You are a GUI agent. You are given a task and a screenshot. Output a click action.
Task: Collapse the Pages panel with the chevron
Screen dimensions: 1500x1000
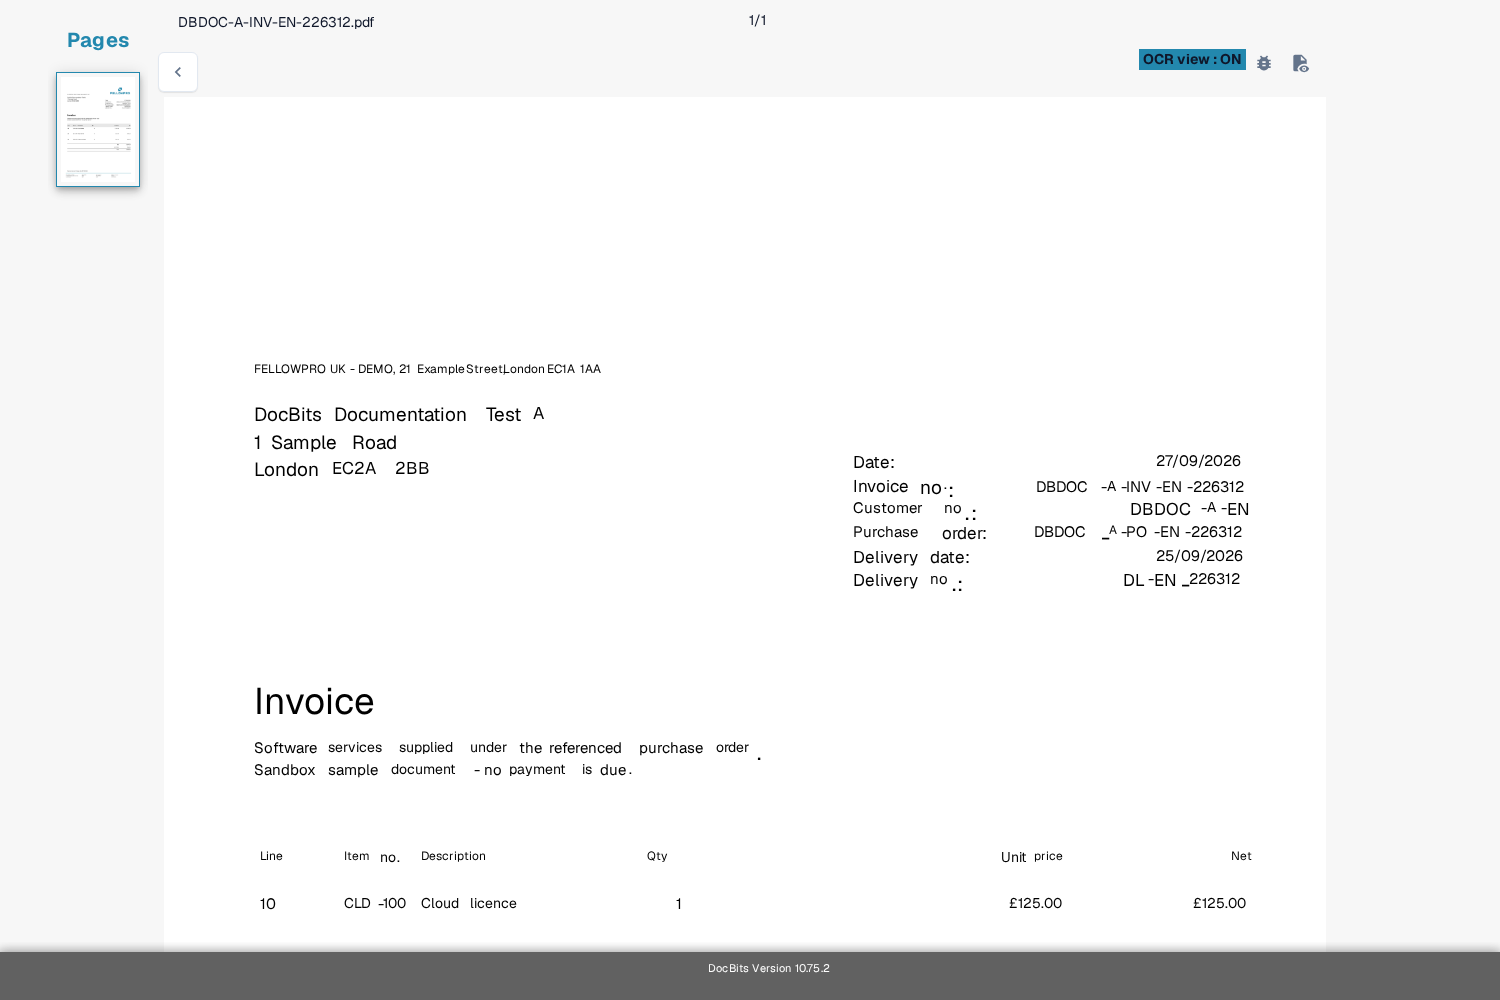click(178, 72)
